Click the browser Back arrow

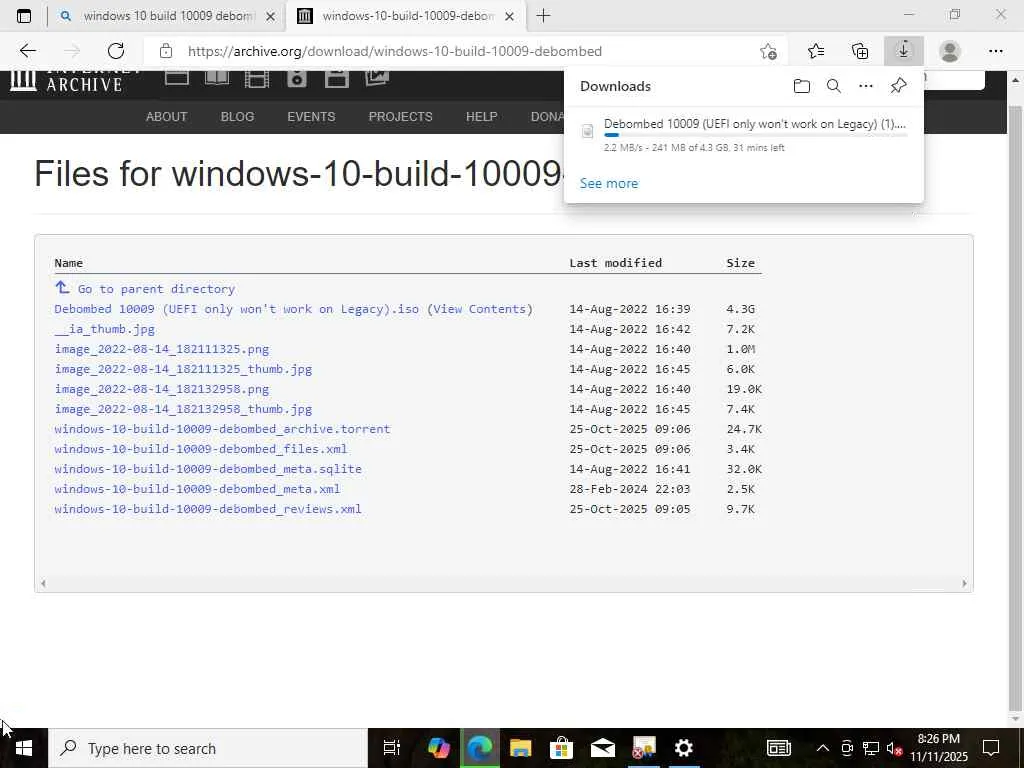tap(27, 51)
